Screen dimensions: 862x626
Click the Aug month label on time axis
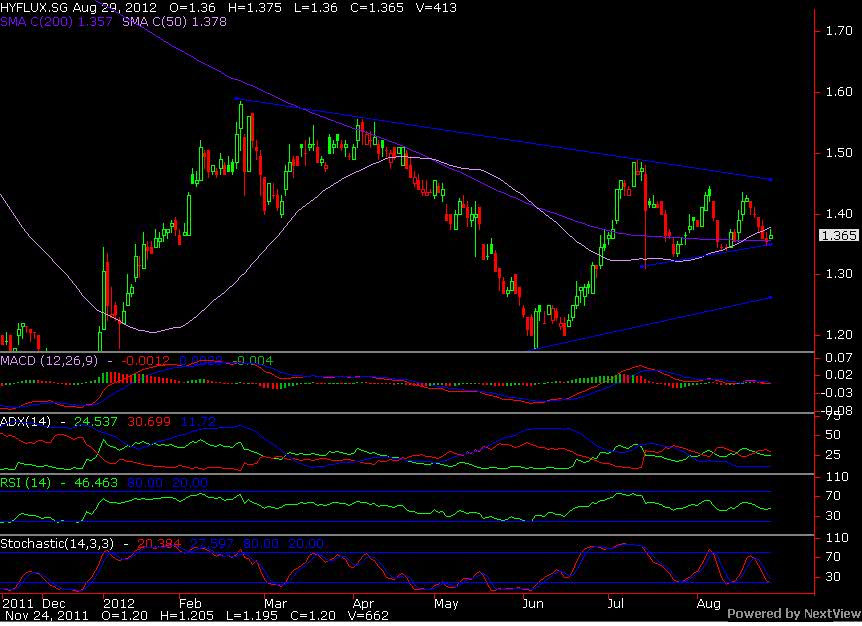[709, 603]
